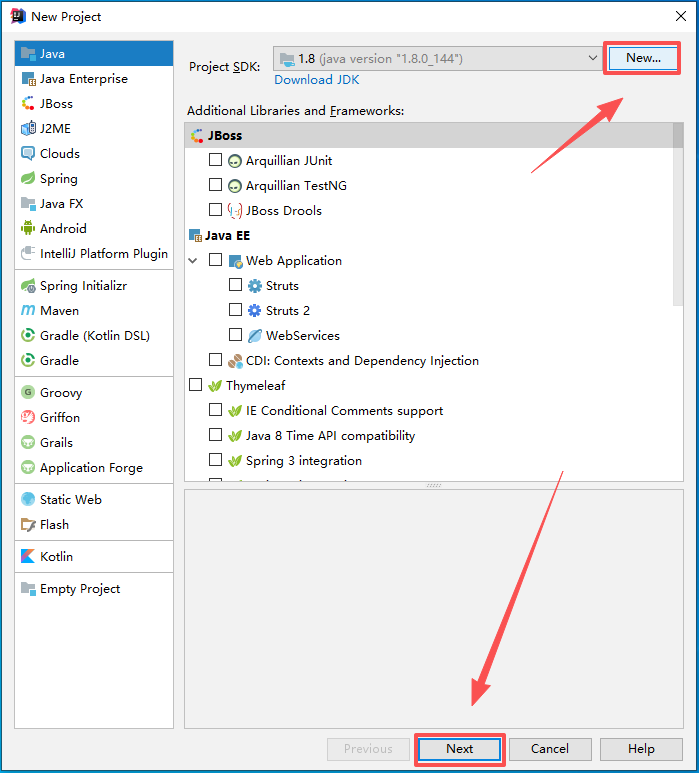This screenshot has height=773, width=699.
Task: Click the Maven m icon
Action: point(28,311)
